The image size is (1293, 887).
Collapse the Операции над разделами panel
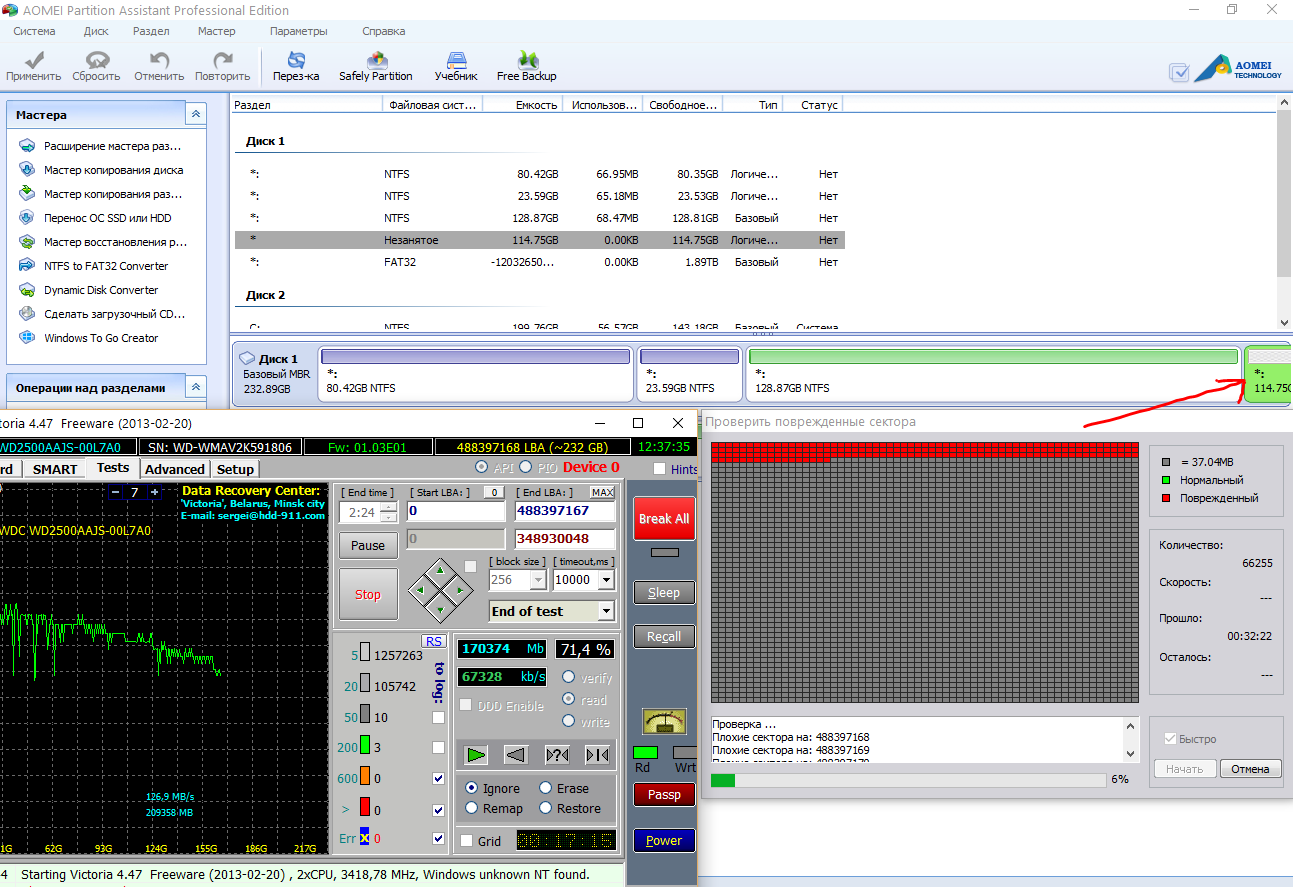(x=196, y=387)
